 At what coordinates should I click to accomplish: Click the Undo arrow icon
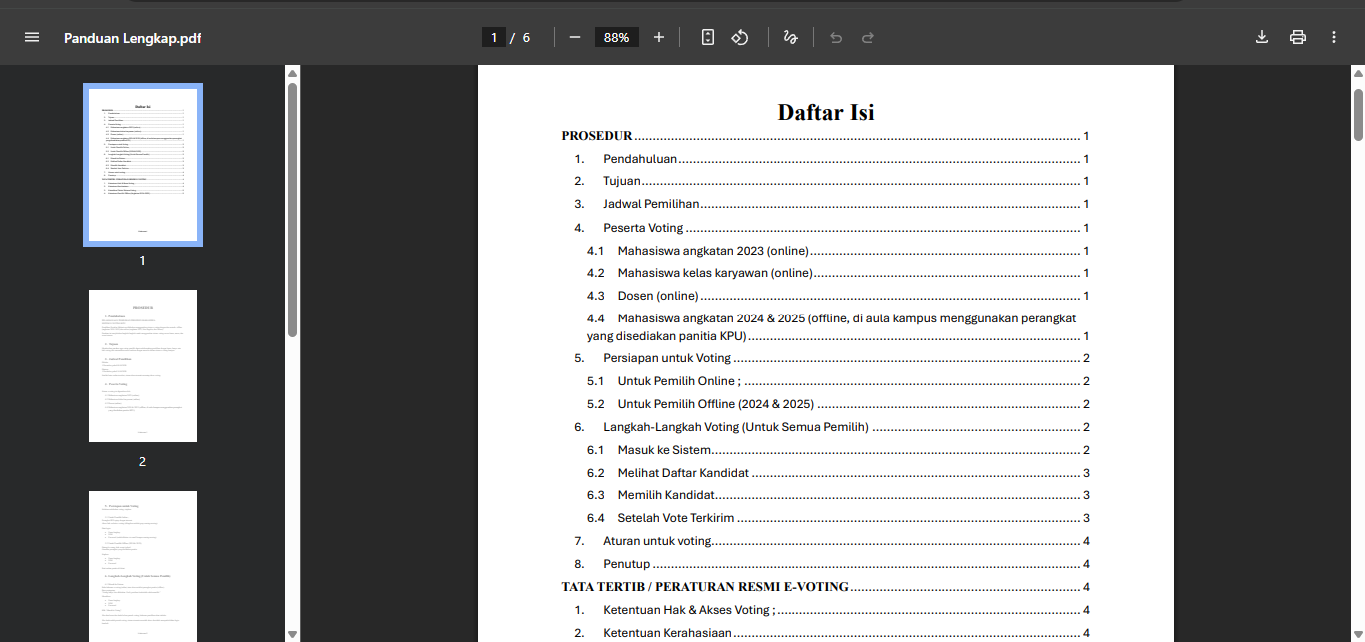[836, 36]
